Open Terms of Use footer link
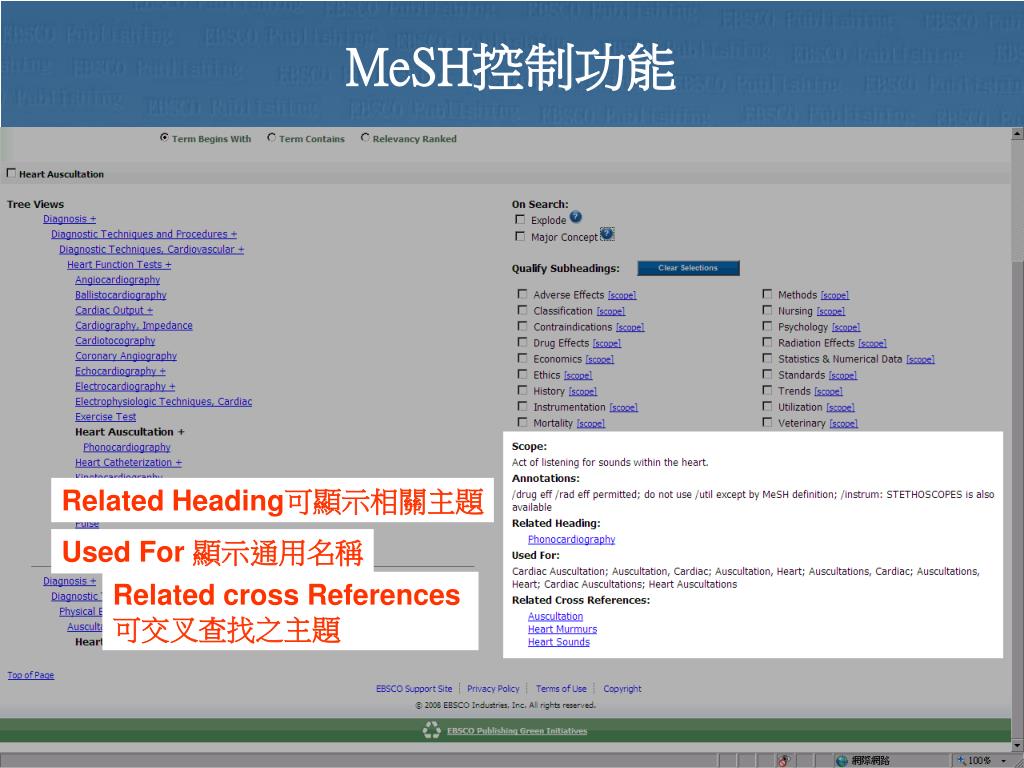Image resolution: width=1024 pixels, height=768 pixels. click(561, 688)
